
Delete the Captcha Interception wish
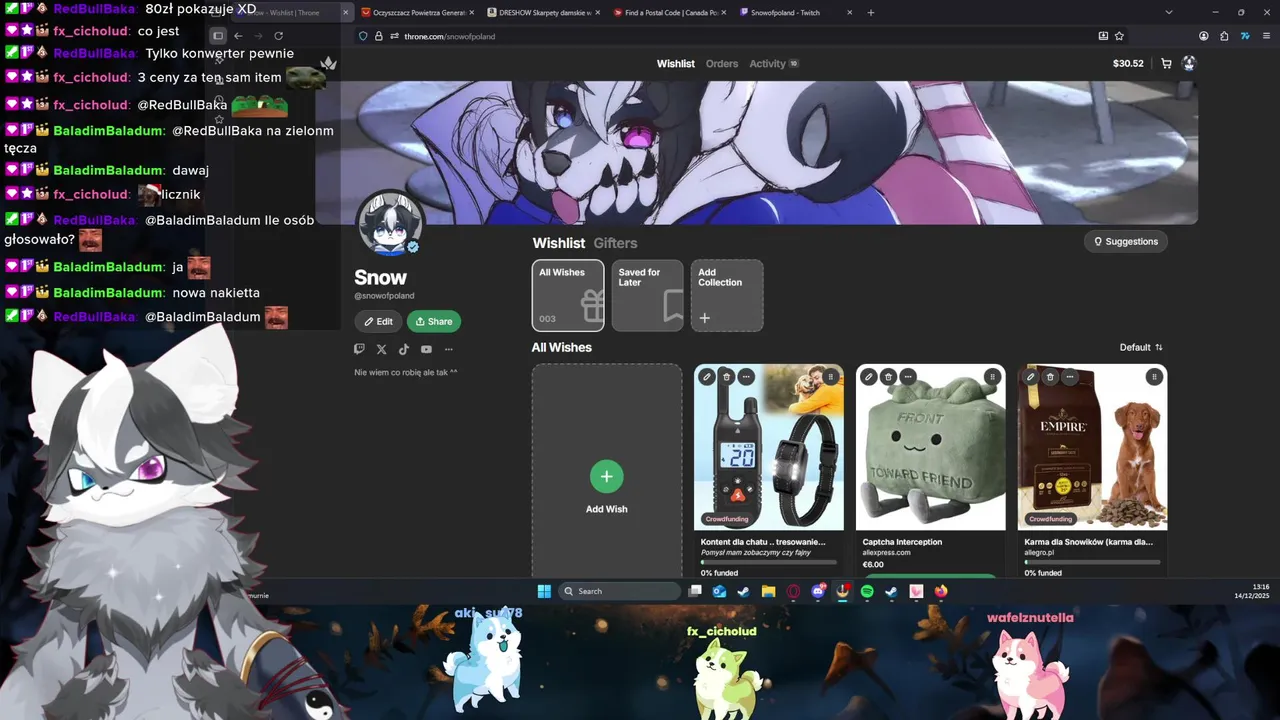[x=888, y=377]
